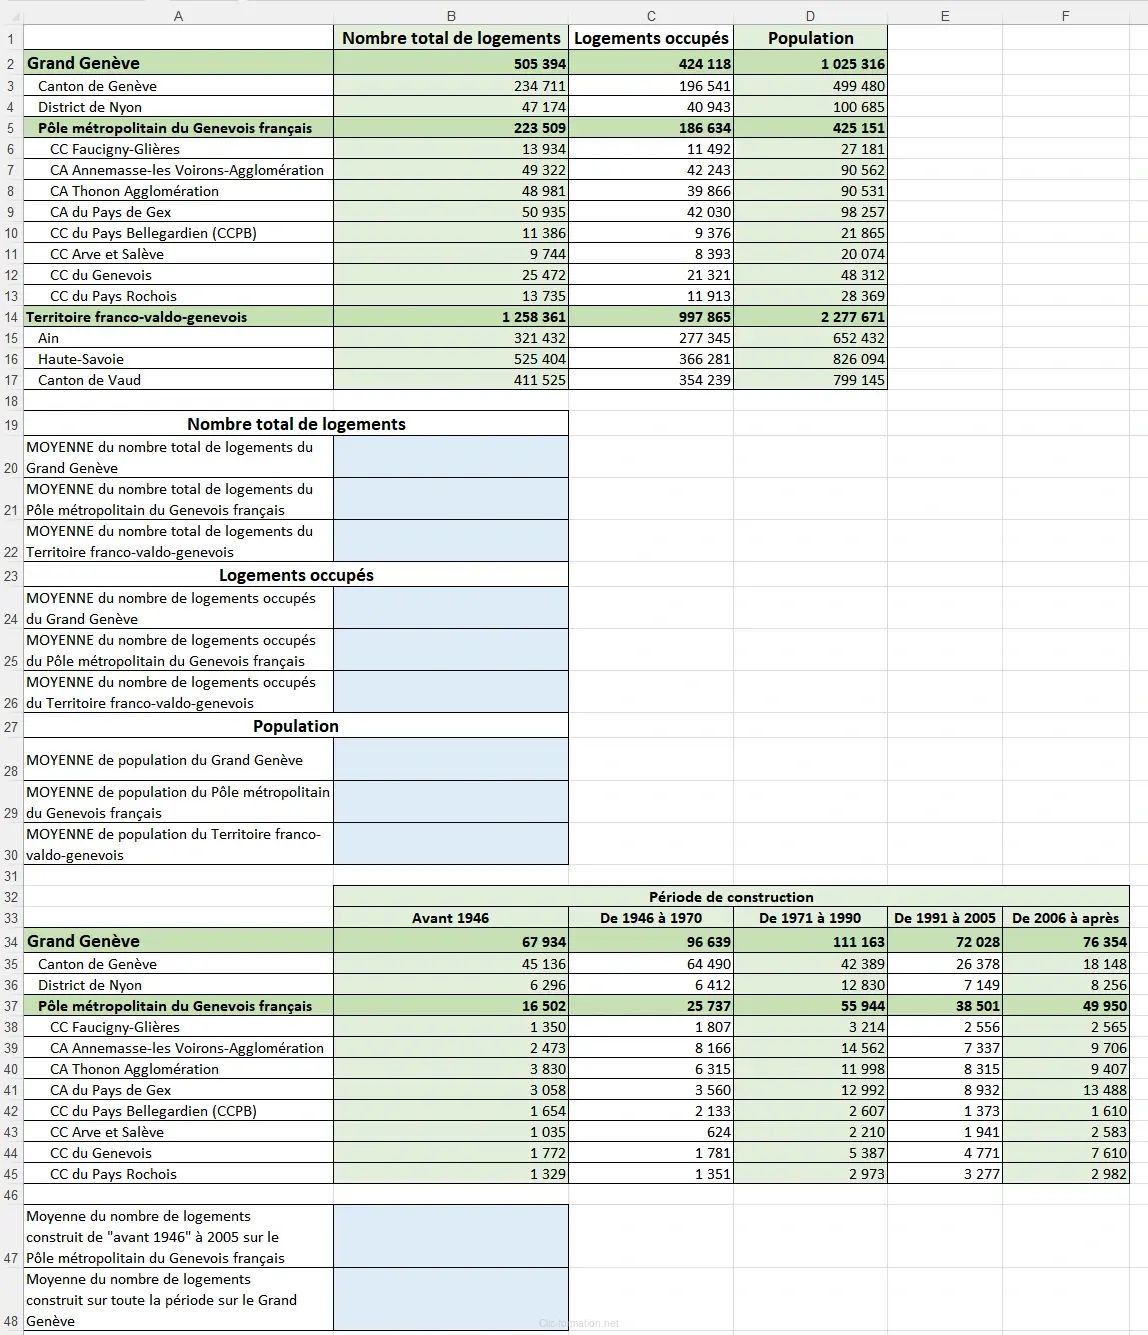Viewport: 1148px width, 1335px height.
Task: Select the empty blue cell in row 47
Action: click(451, 1237)
